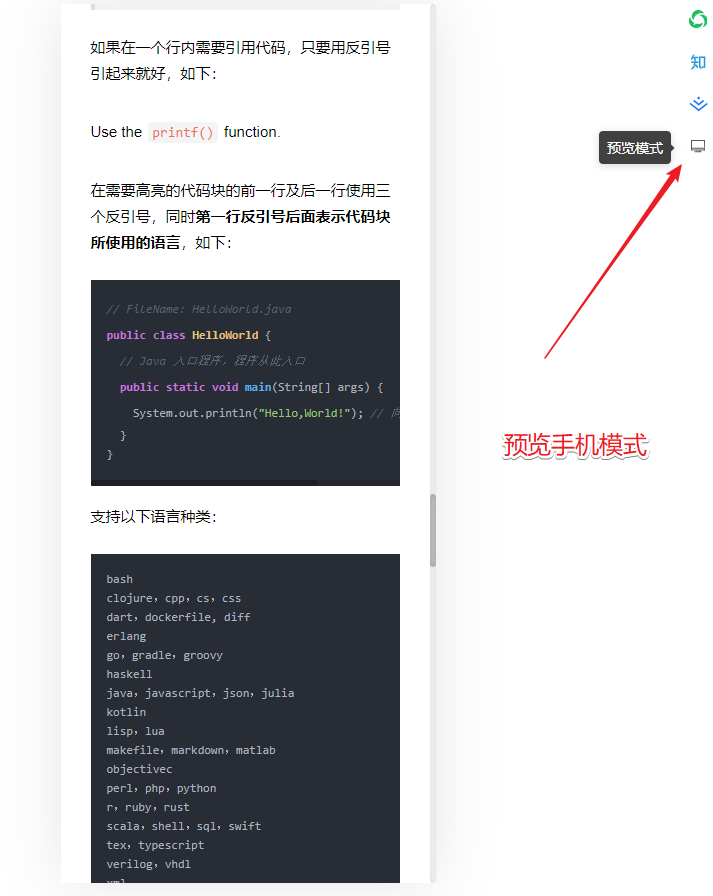This screenshot has height=896, width=713.
Task: Click the 'objectivec' line
Action: pyautogui.click(x=139, y=769)
